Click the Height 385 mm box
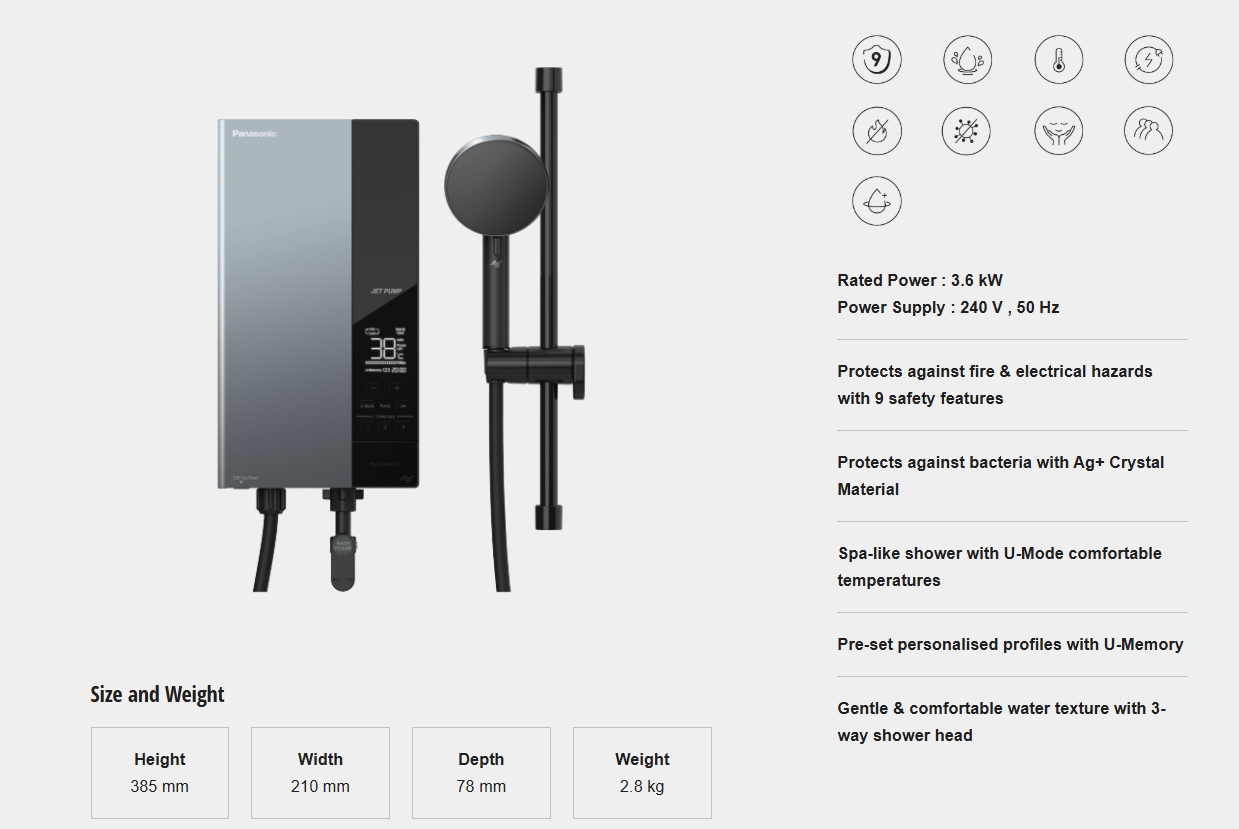 [160, 773]
